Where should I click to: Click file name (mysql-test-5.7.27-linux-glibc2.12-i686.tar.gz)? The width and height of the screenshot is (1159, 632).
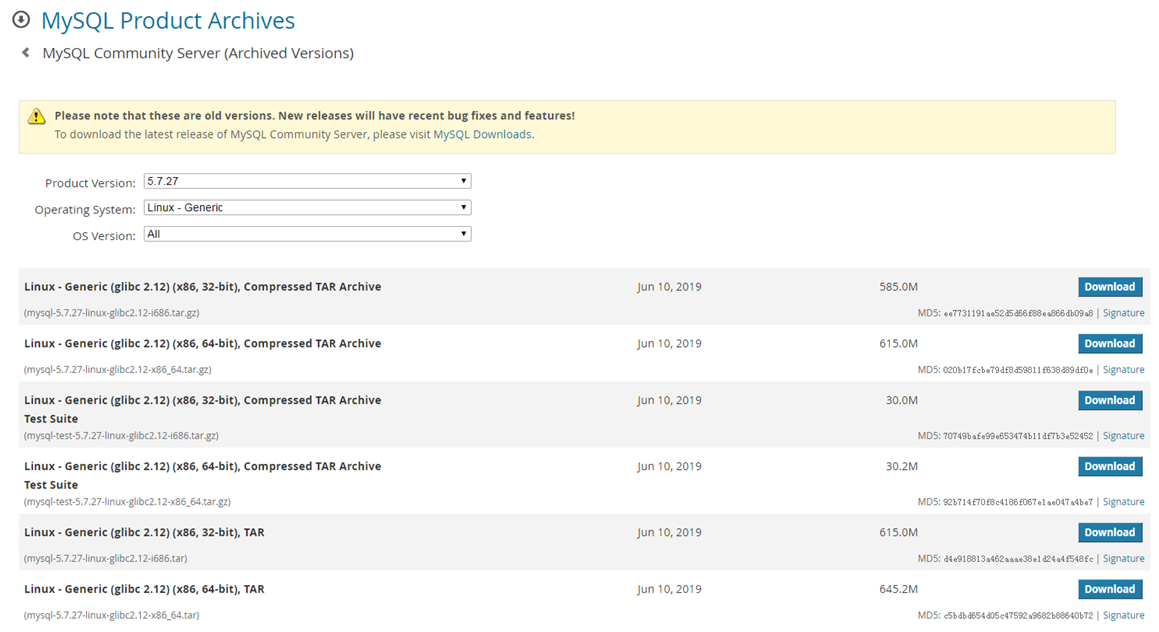pos(121,435)
